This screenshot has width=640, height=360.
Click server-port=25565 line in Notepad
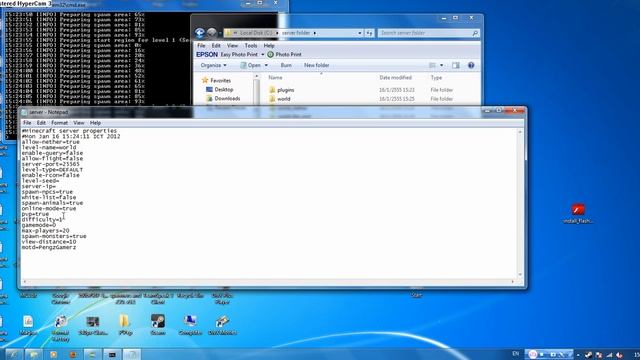[x=51, y=164]
